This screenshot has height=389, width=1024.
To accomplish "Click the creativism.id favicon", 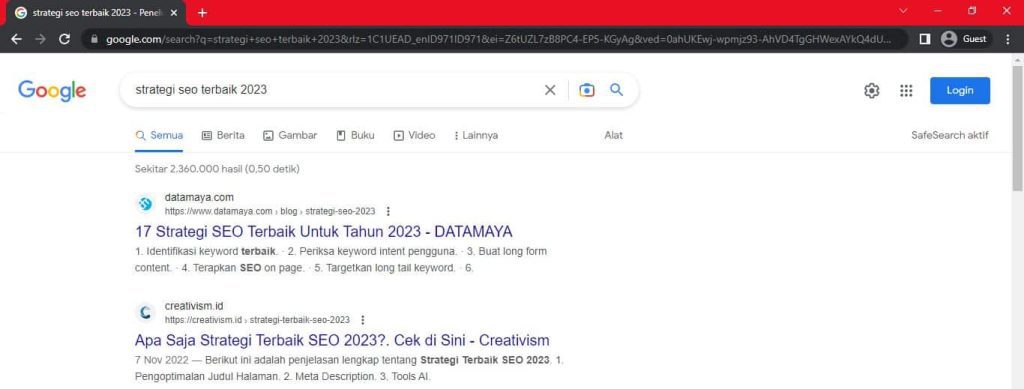I will (145, 313).
